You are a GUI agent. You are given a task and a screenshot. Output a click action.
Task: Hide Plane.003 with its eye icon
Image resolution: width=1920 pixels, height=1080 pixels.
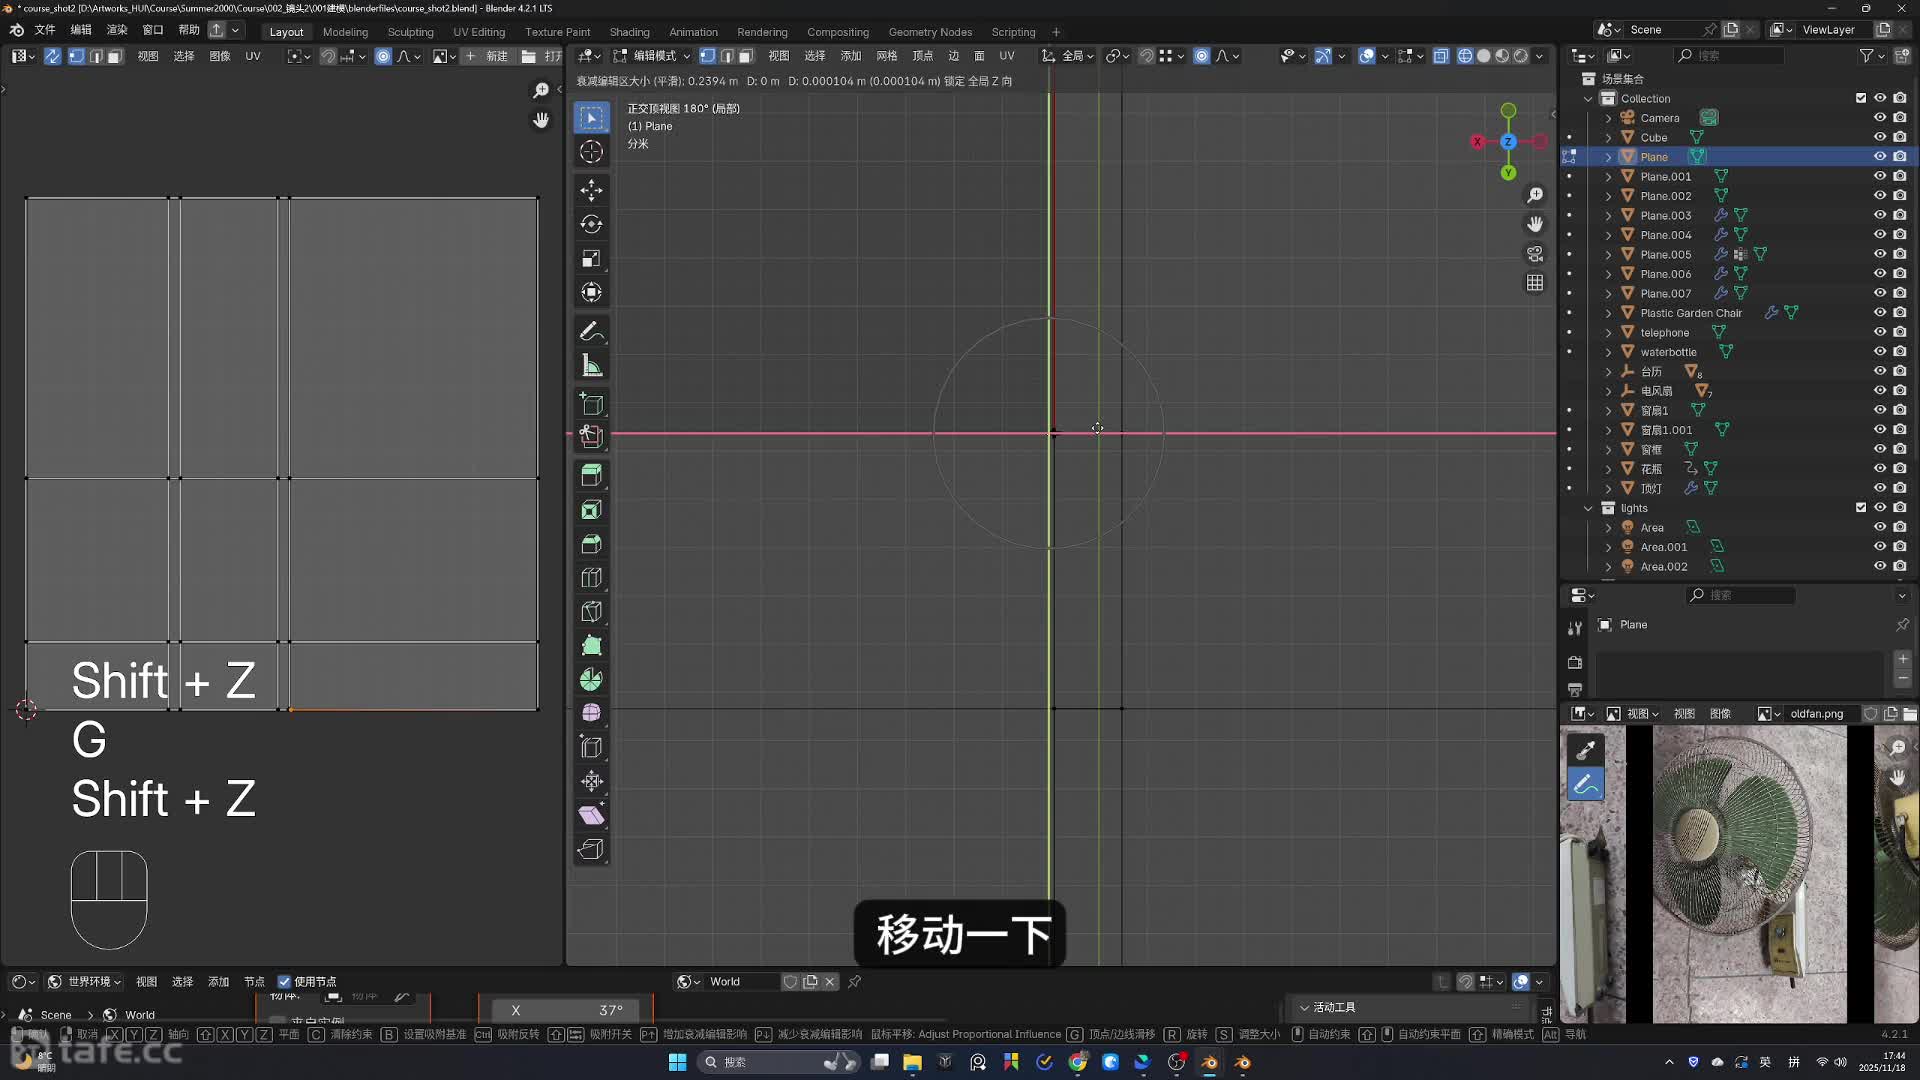[x=1879, y=215]
